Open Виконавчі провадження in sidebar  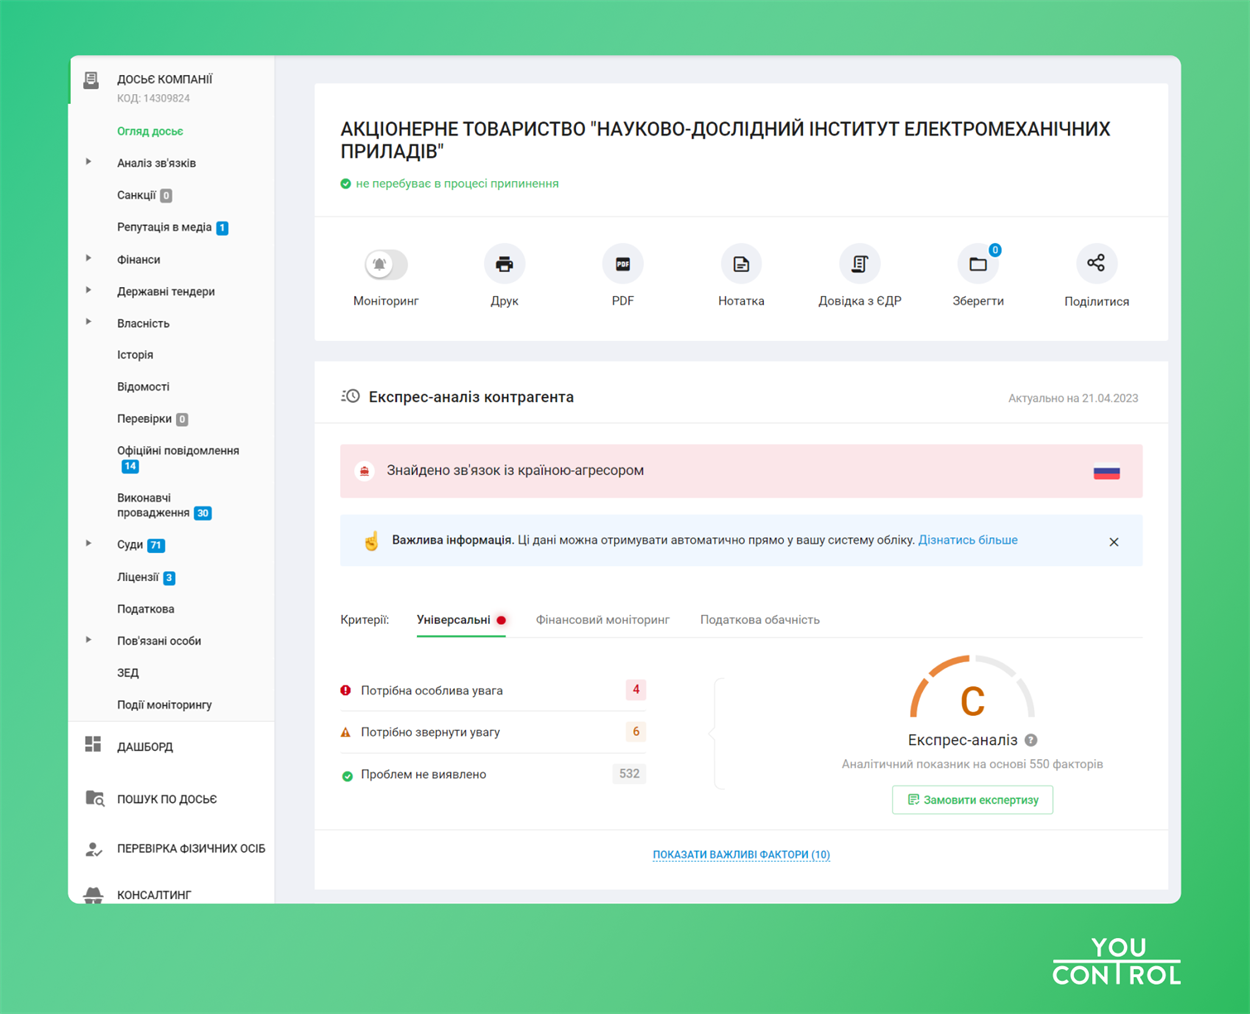(153, 505)
